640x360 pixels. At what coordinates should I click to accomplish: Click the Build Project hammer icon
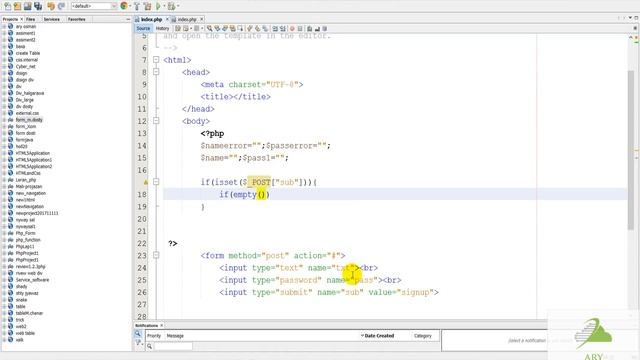[137, 6]
